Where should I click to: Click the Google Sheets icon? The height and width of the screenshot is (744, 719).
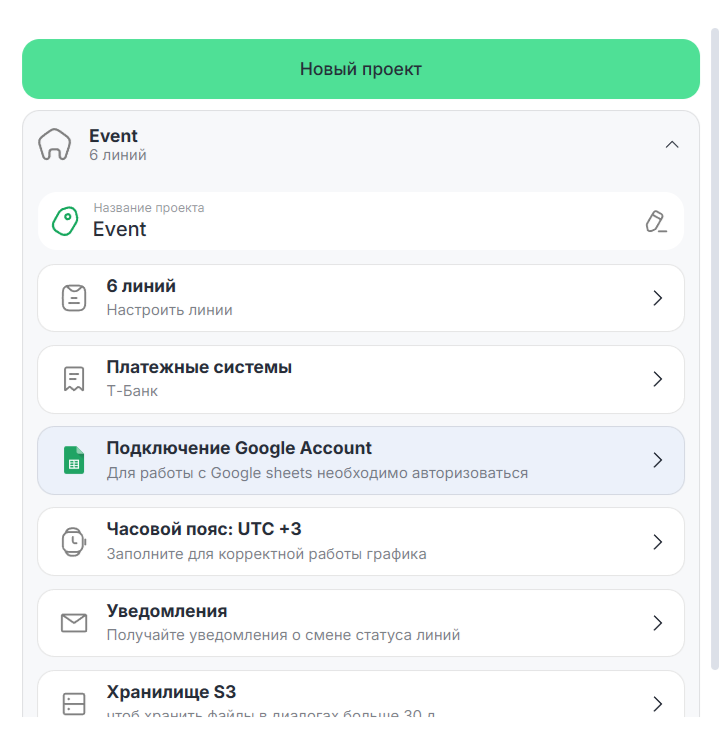(74, 461)
